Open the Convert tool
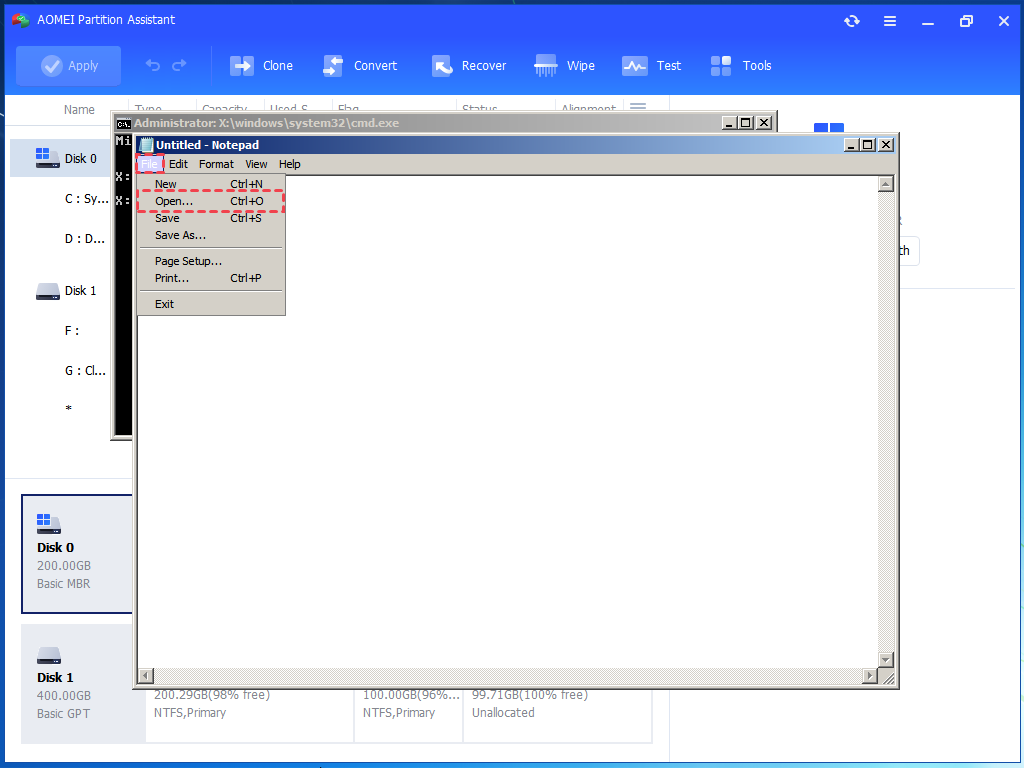The width and height of the screenshot is (1024, 768). [x=360, y=65]
